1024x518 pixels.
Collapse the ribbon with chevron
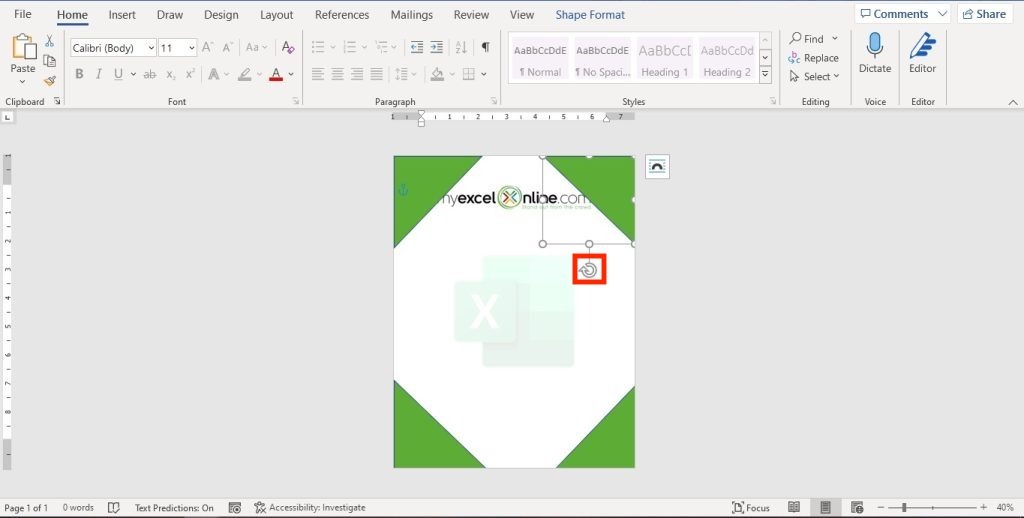click(1013, 102)
